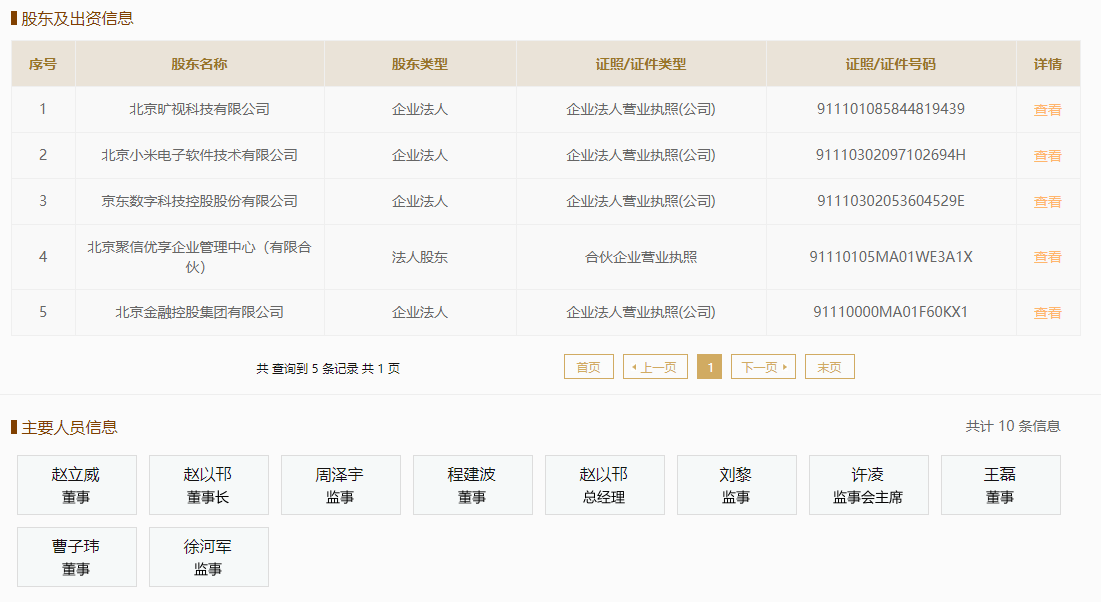1101x602 pixels.
Task: Open the card for 董事长 赵以邗
Action: (208, 484)
